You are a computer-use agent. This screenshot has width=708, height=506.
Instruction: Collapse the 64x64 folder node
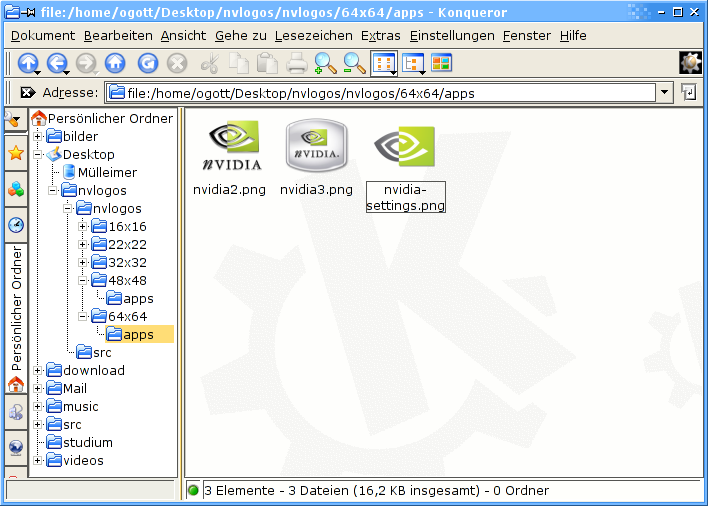click(83, 316)
